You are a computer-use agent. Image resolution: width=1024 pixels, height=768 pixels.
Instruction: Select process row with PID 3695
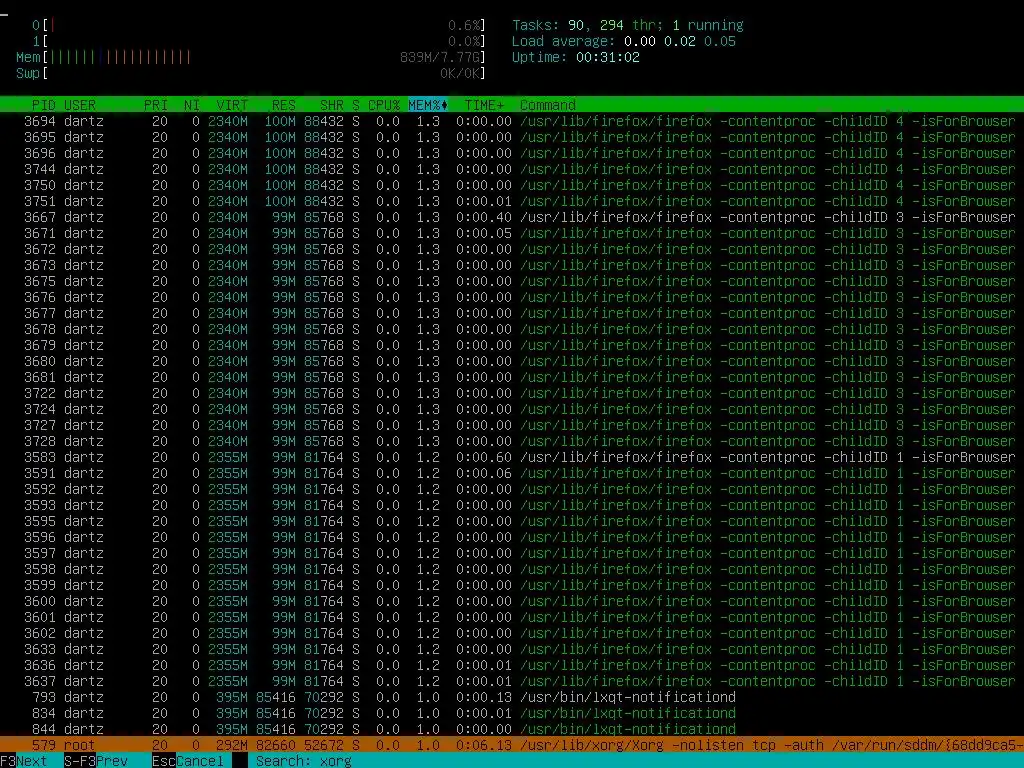512,137
